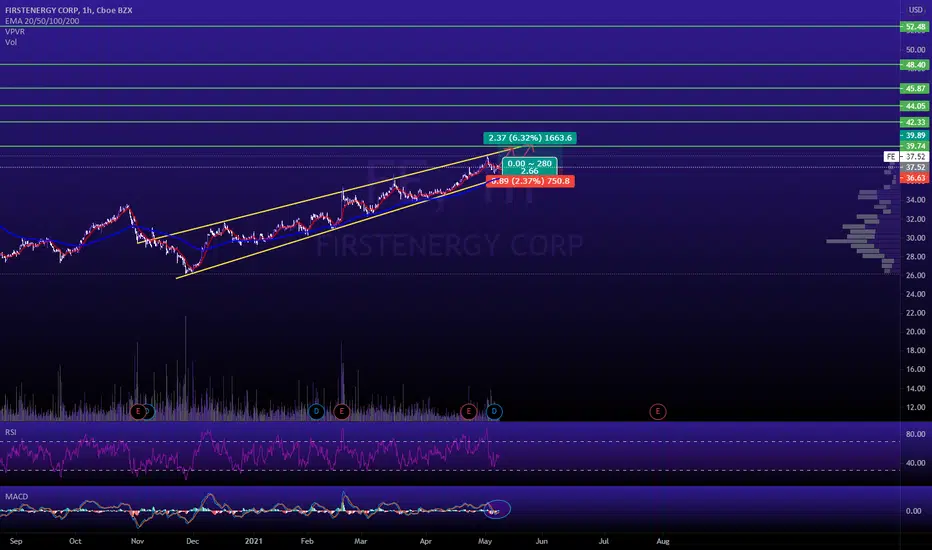Select the 45.87 horizontal line price label

click(x=915, y=88)
